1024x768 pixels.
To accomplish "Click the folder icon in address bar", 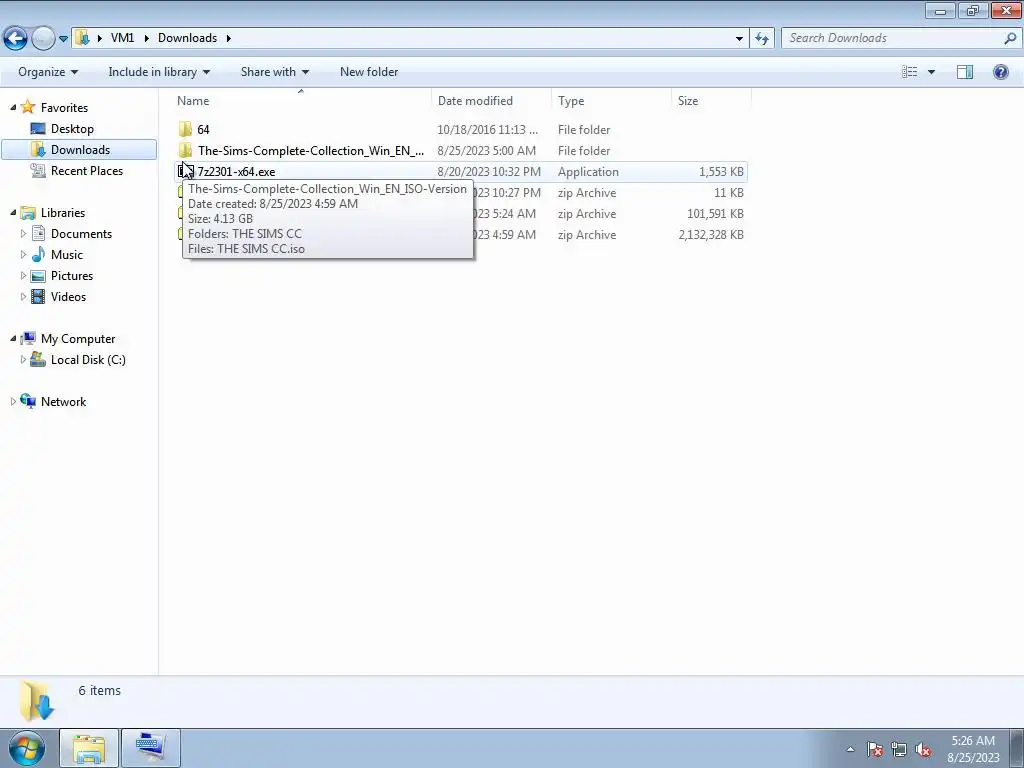I will click(82, 38).
